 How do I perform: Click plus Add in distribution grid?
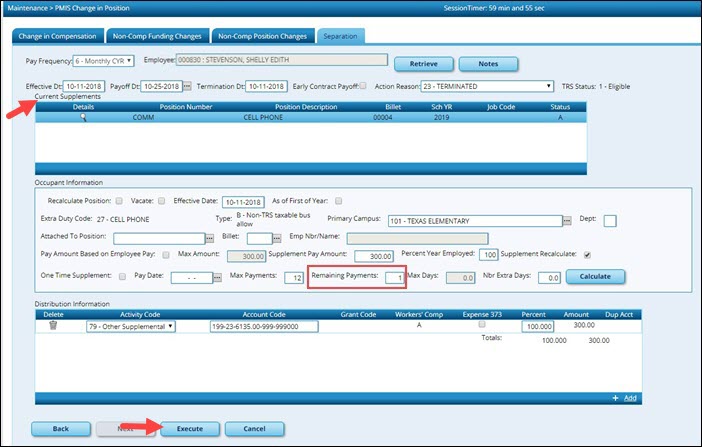point(624,398)
